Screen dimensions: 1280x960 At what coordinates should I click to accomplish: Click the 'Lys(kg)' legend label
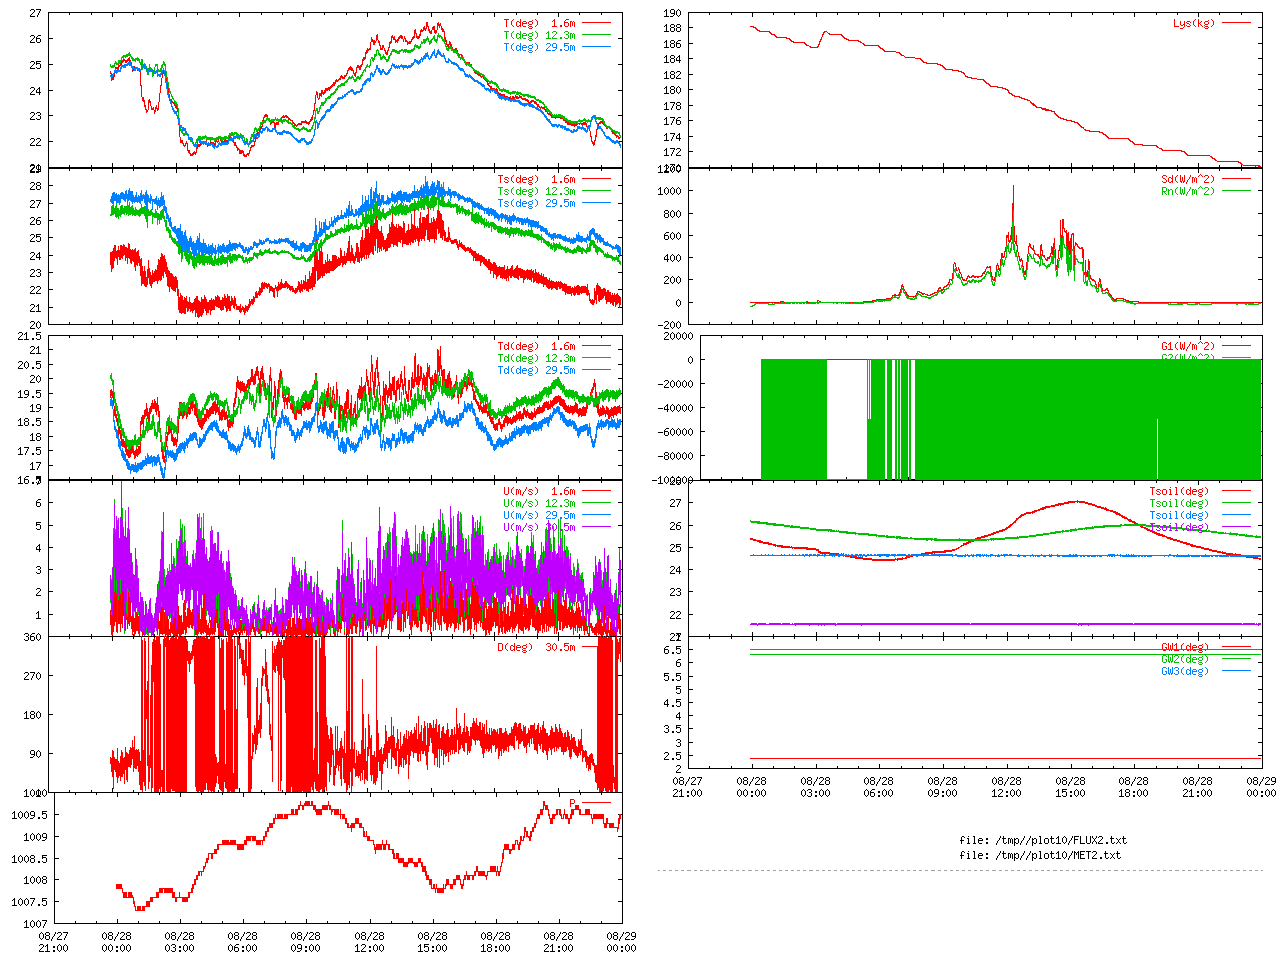1194,23
